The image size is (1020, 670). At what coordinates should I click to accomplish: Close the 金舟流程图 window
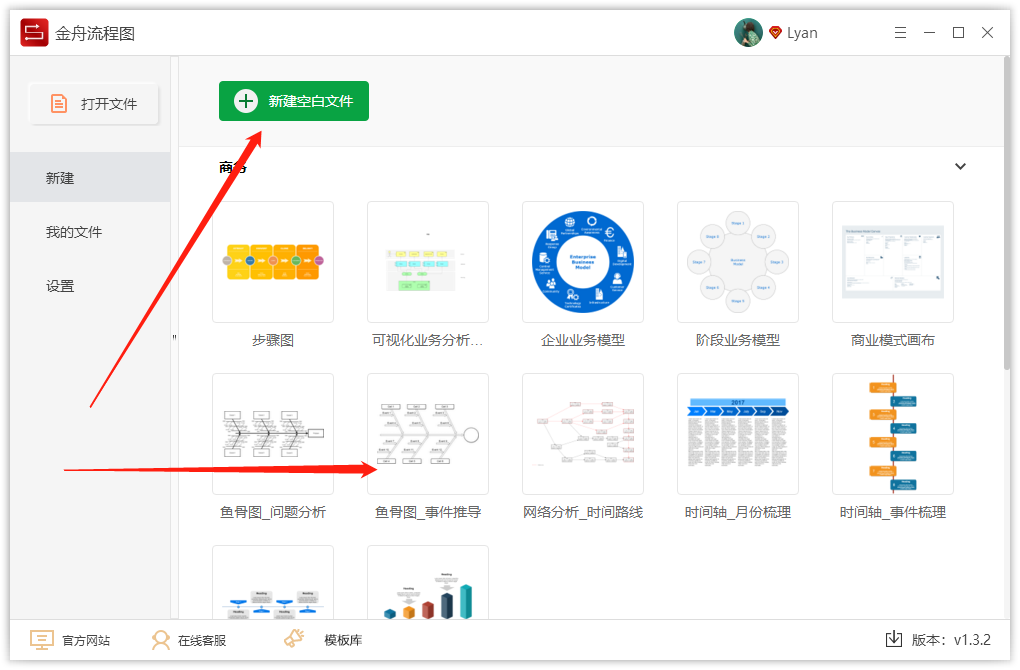pyautogui.click(x=987, y=33)
